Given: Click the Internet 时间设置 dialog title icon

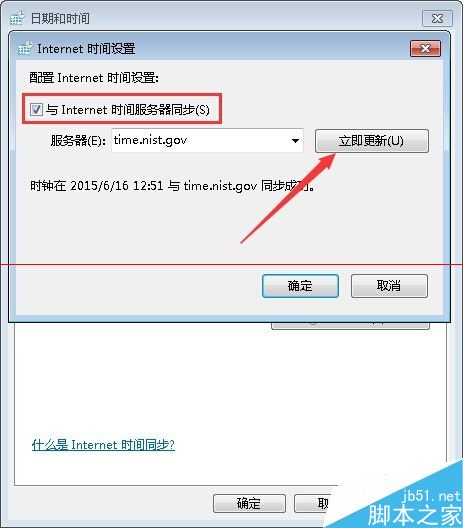Looking at the screenshot, I should point(25,48).
